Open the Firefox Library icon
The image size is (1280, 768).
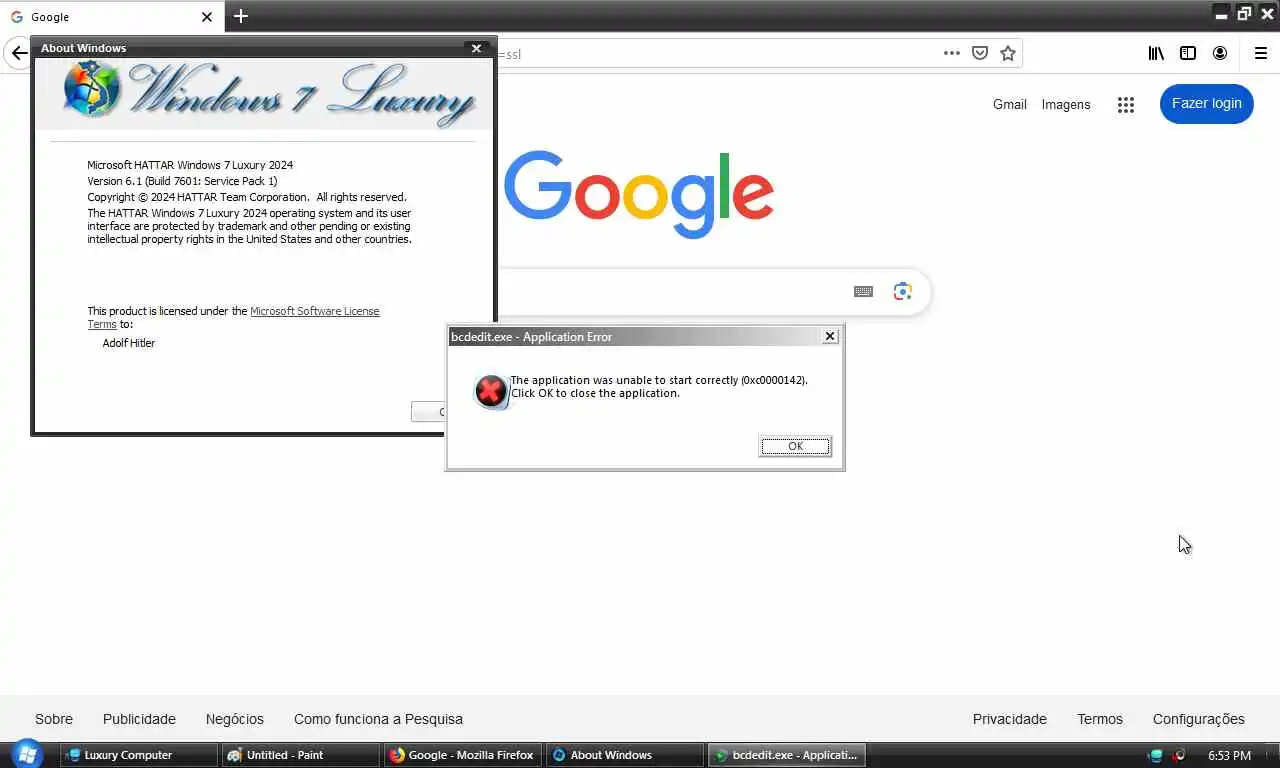(1156, 53)
